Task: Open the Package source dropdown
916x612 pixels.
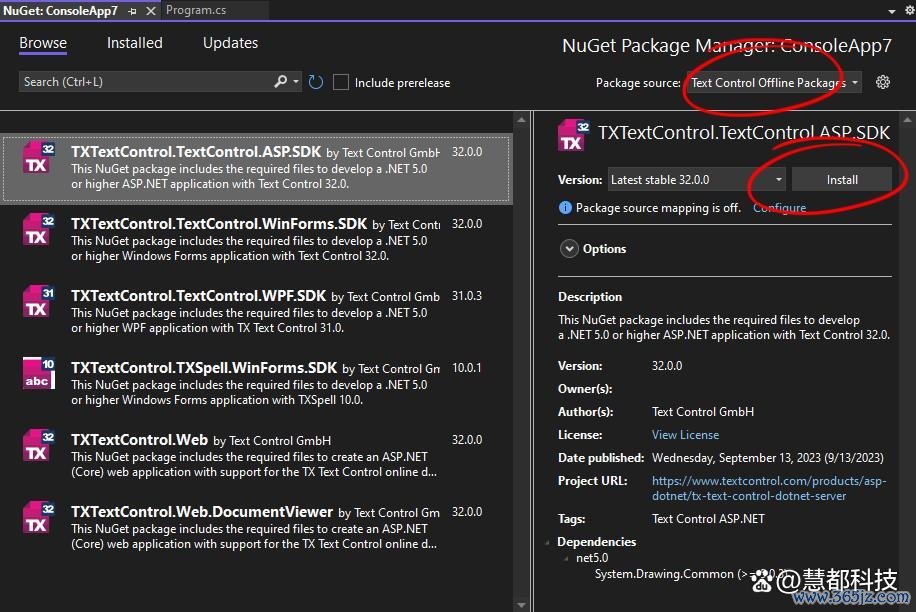Action: [x=773, y=83]
